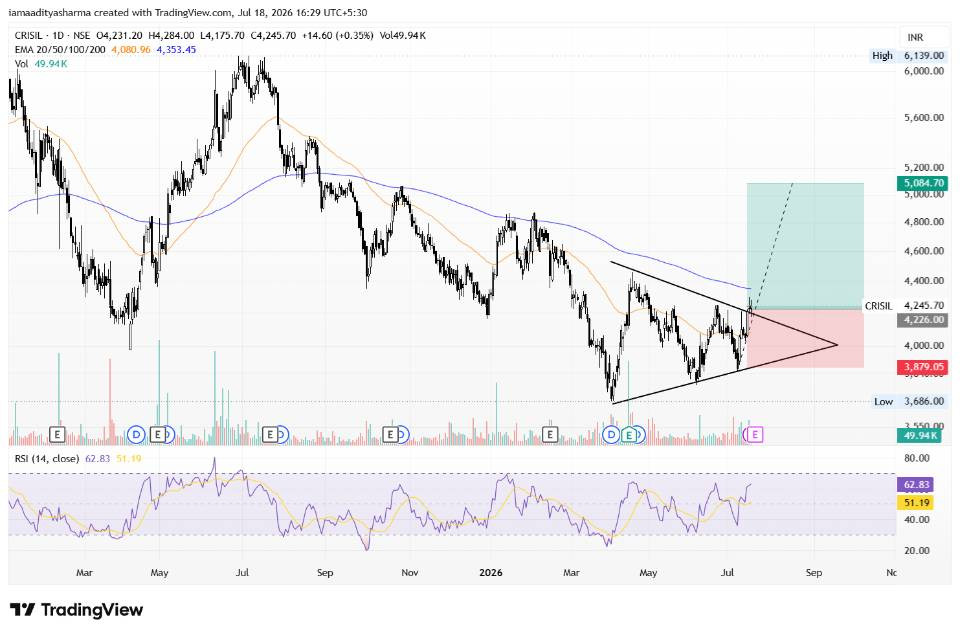Screen dimensions: 960x635
Task: Click the yellow 51.19 RSI average label
Action: [x=916, y=503]
